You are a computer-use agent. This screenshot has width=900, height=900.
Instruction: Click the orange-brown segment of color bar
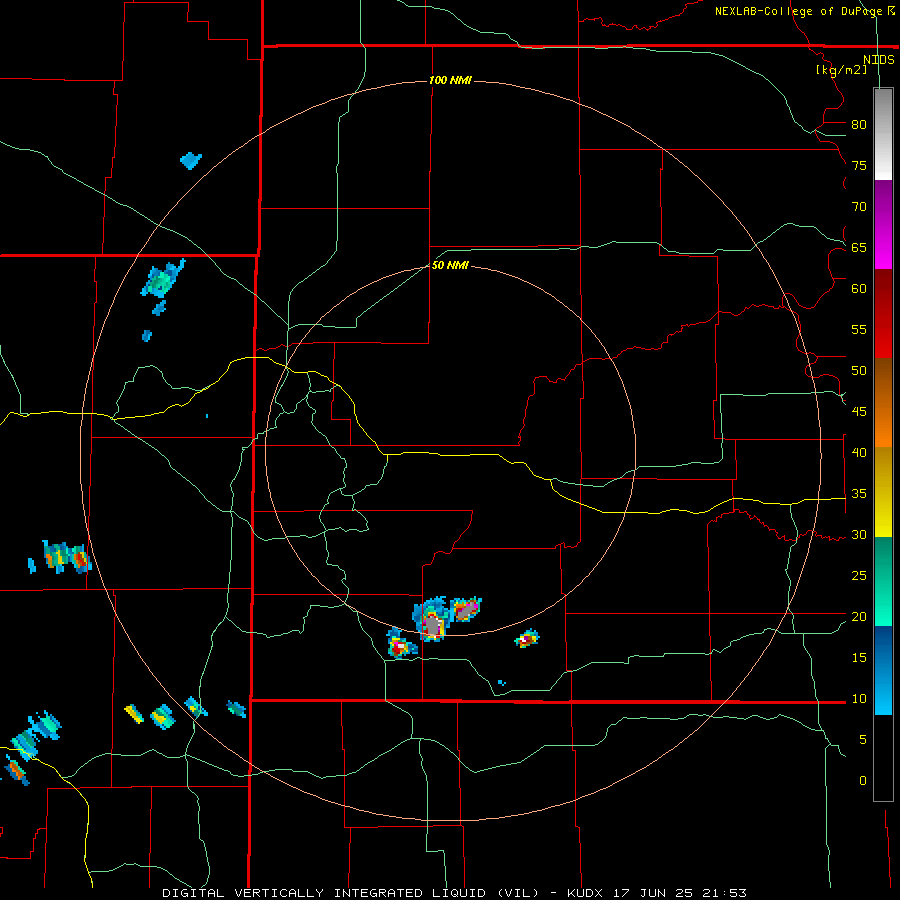[883, 402]
